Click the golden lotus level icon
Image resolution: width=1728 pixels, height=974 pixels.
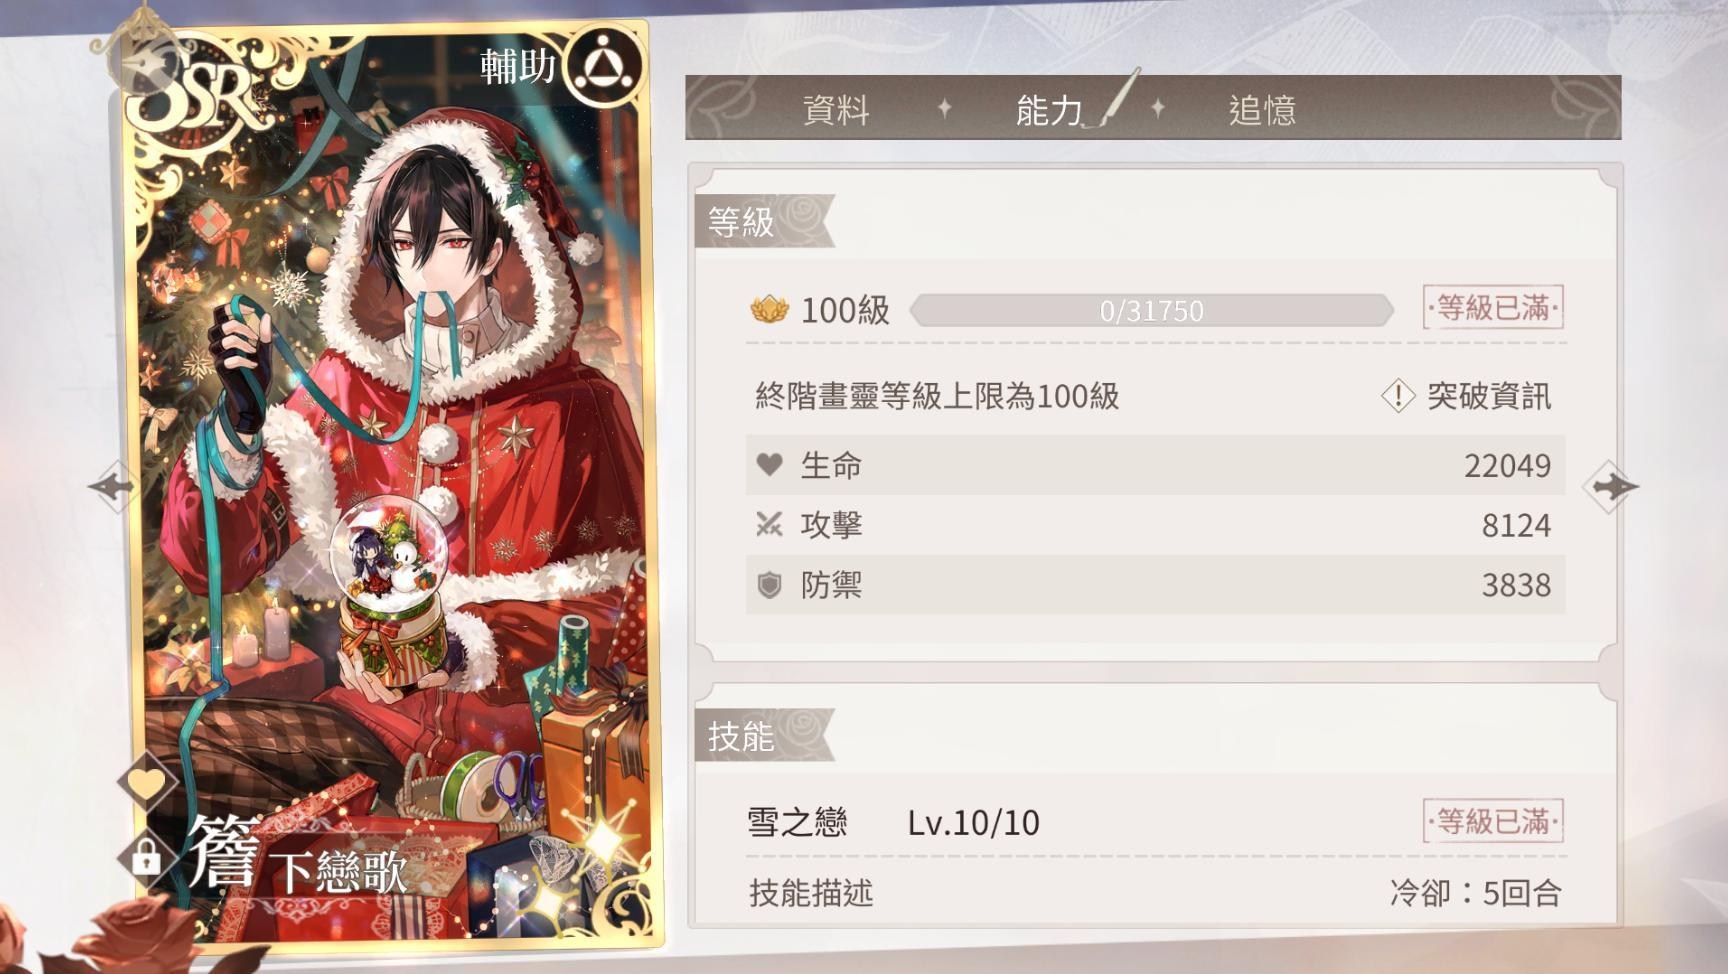click(x=769, y=309)
